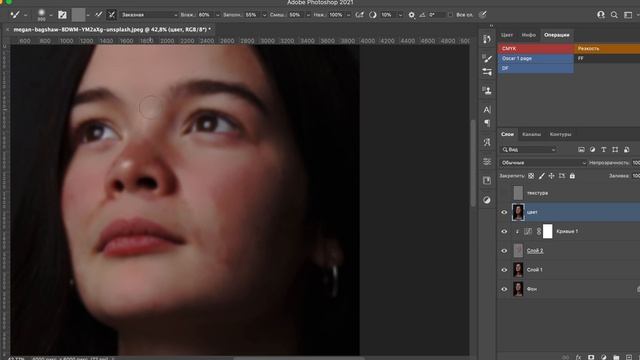Run the 'Oscar 1 page' action button
Image resolution: width=640 pixels, height=360 pixels.
click(x=536, y=58)
